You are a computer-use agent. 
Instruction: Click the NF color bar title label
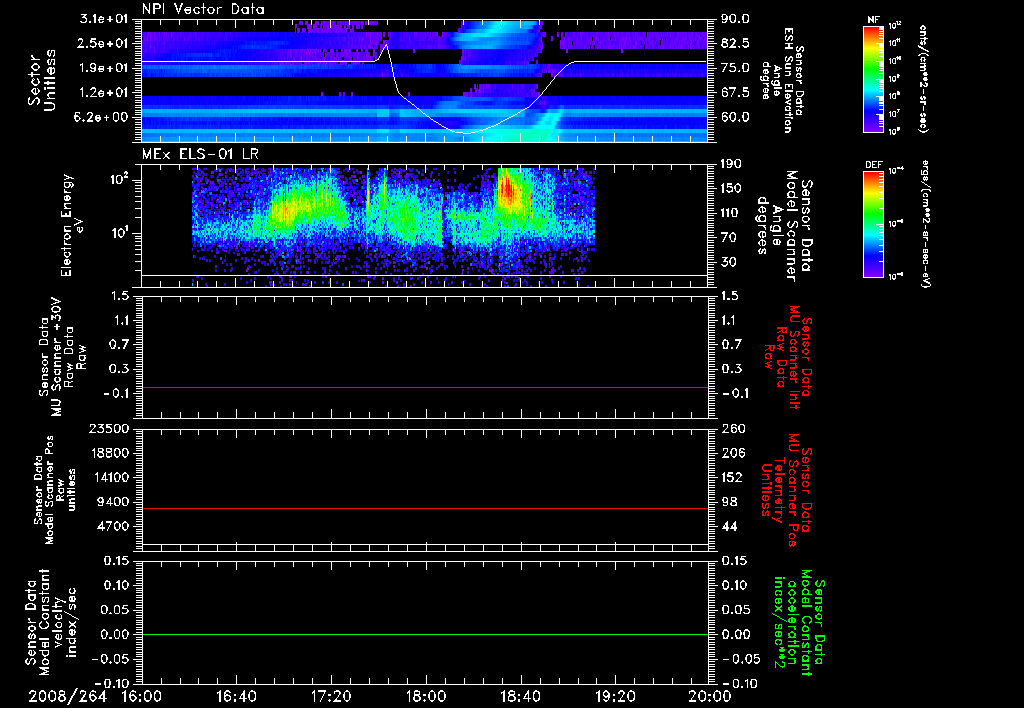pos(873,20)
